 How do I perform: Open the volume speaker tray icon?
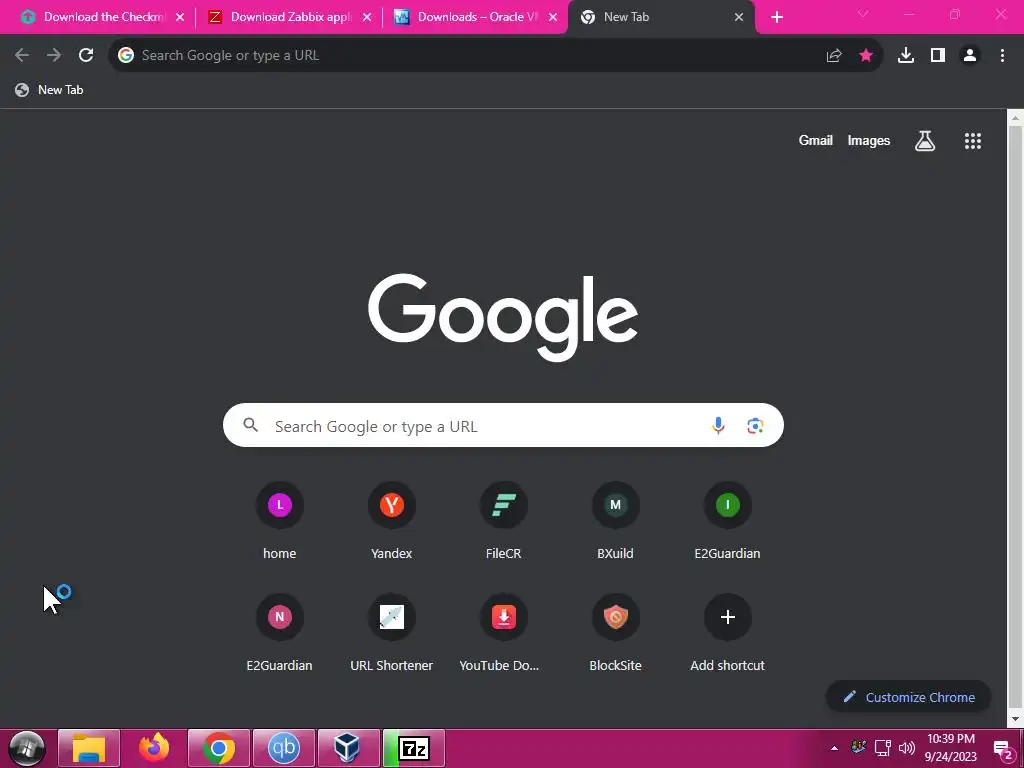[x=906, y=748]
